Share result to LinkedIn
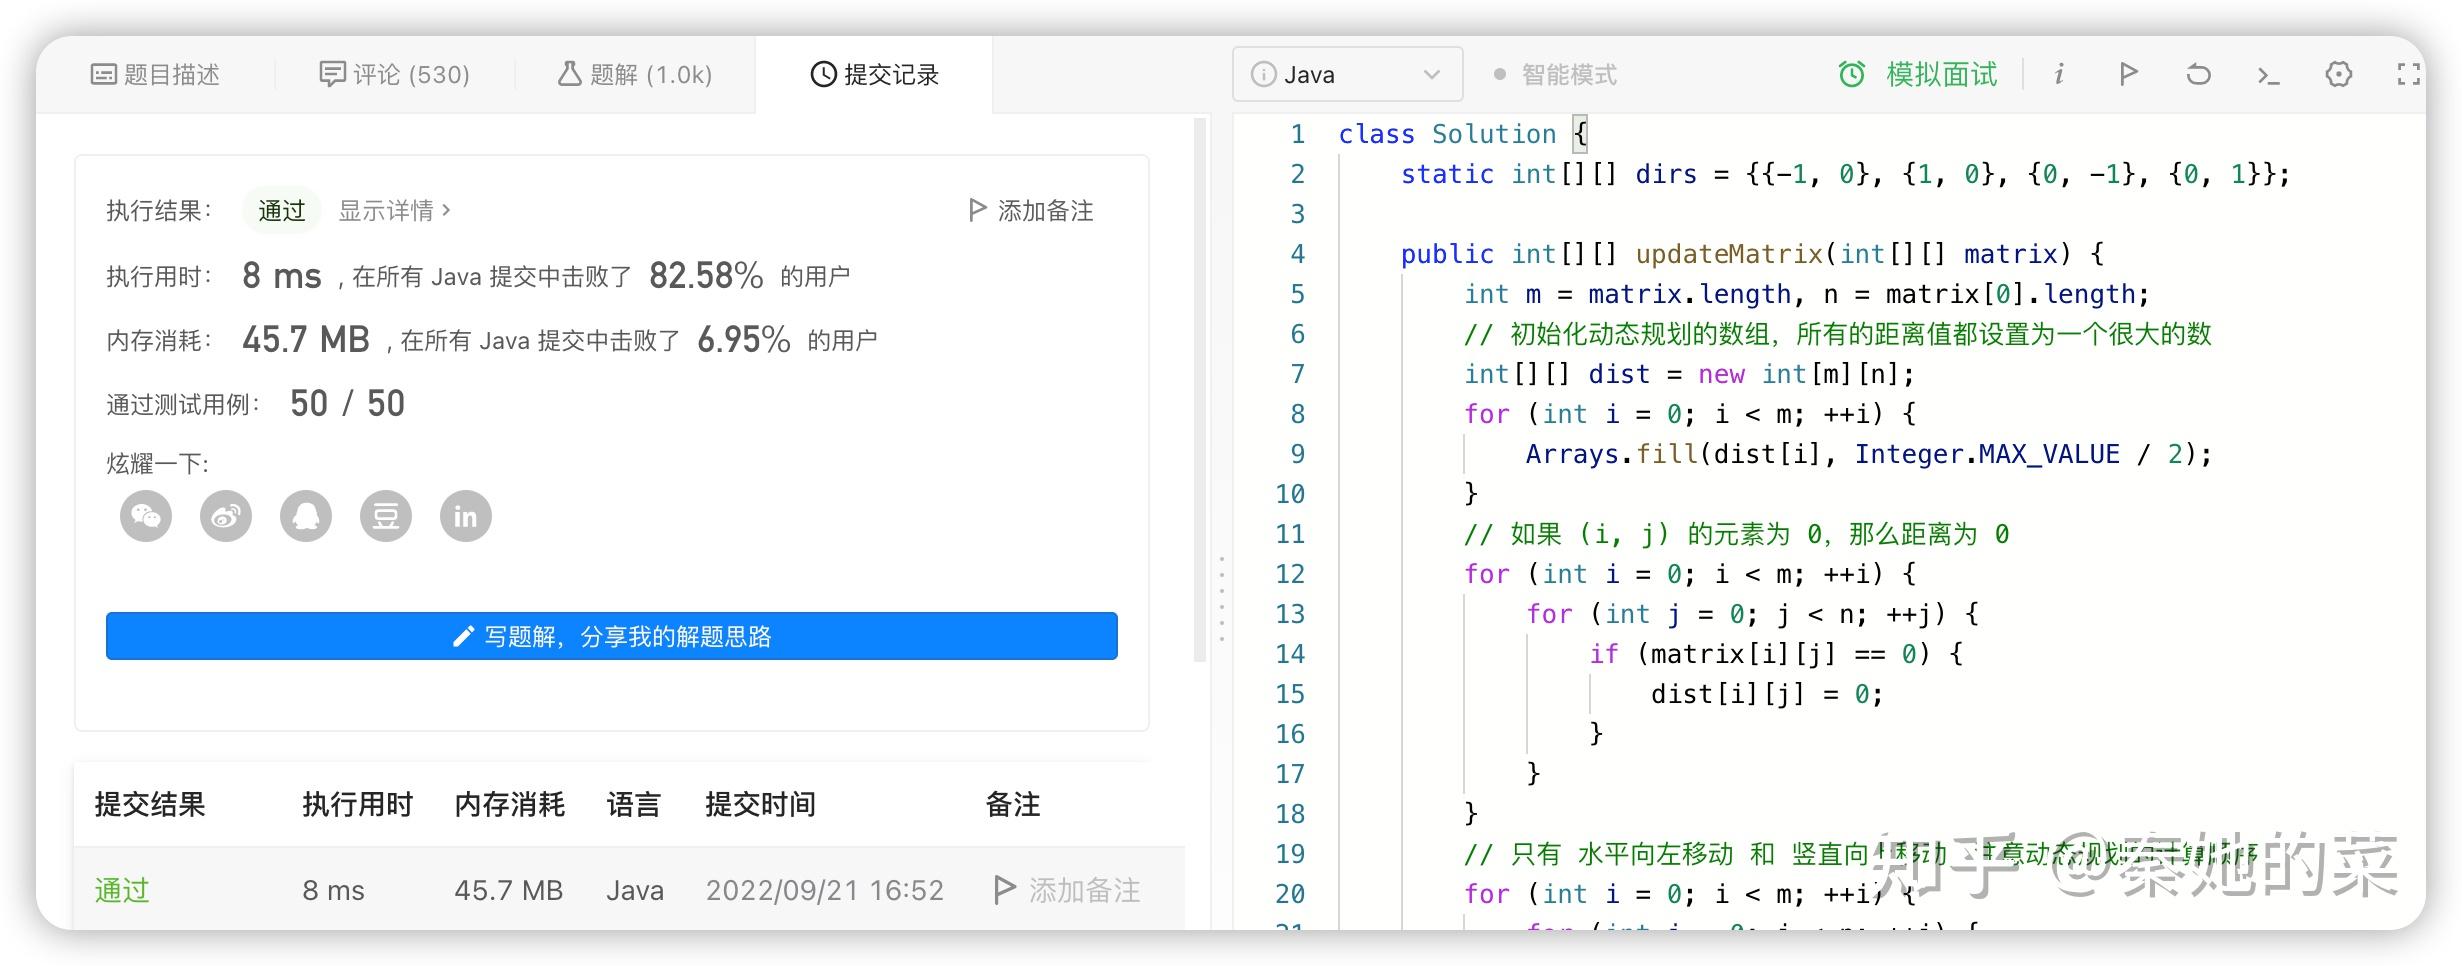 pyautogui.click(x=465, y=516)
